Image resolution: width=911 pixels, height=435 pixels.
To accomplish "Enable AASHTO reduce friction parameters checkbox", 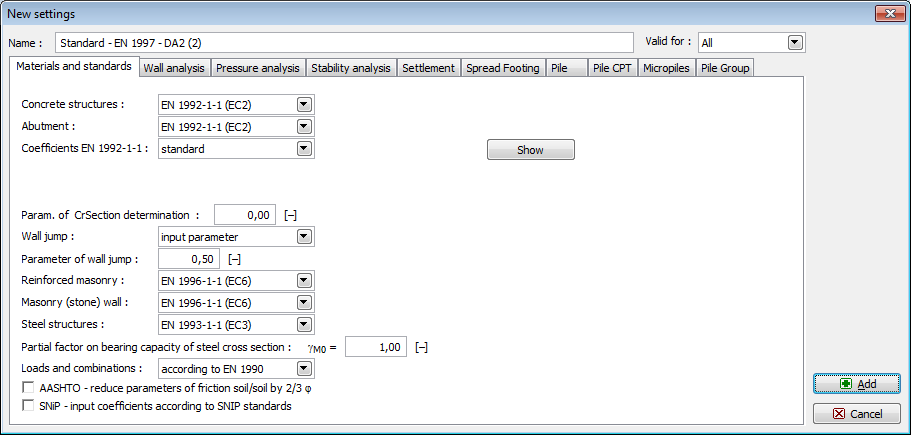I will coord(28,388).
